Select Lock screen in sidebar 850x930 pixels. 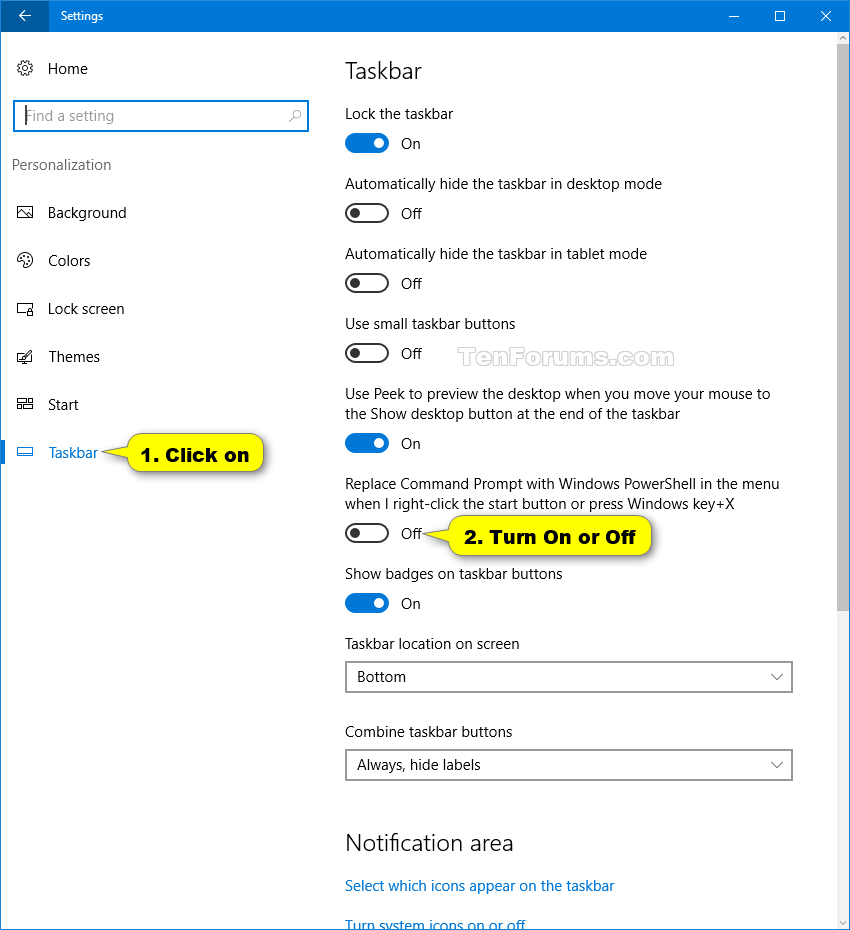click(x=86, y=309)
